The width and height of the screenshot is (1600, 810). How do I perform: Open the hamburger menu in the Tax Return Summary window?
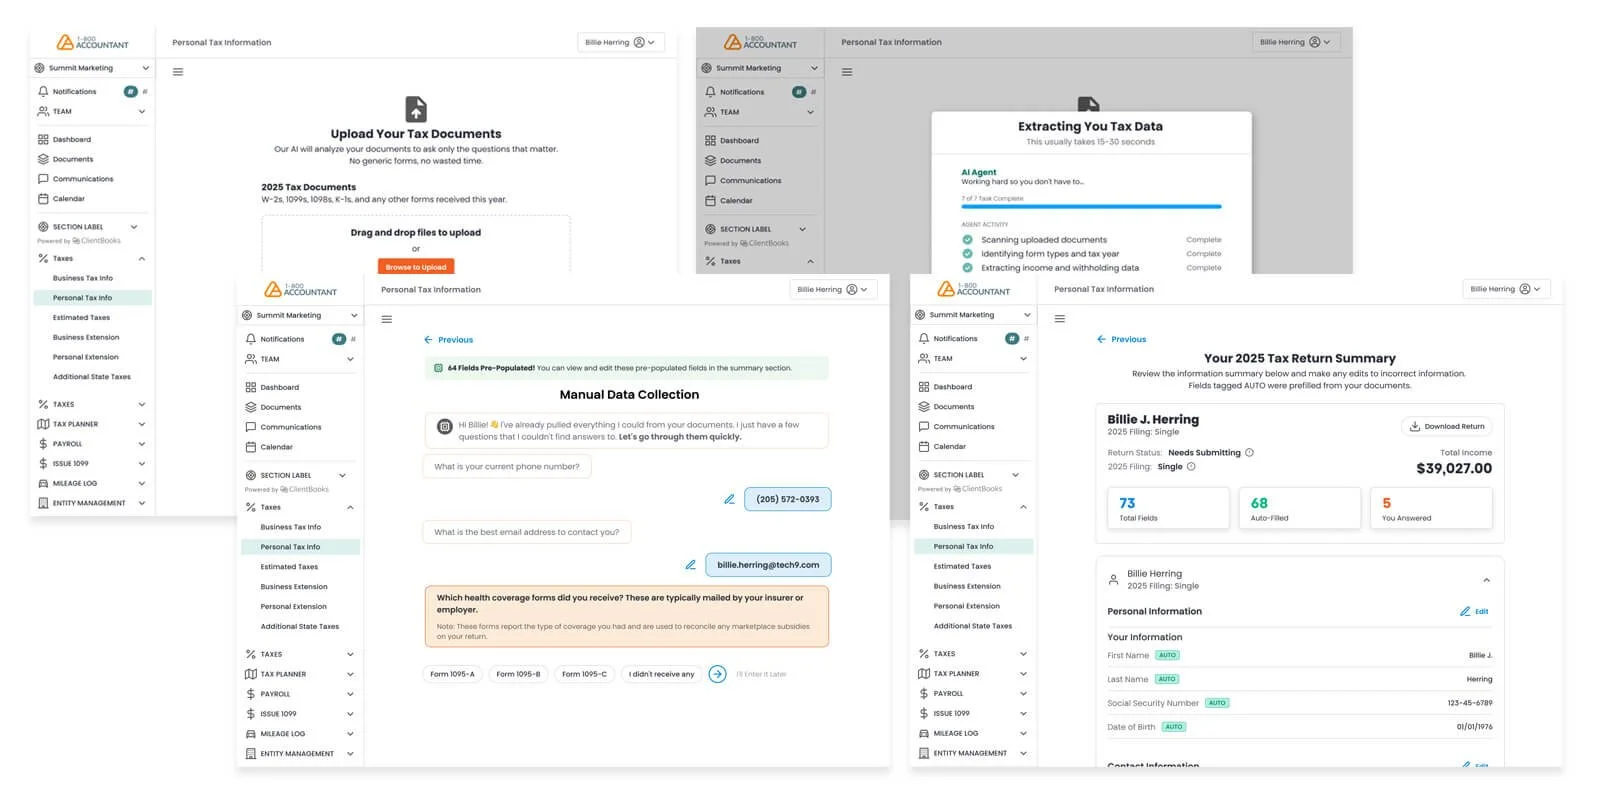coord(1060,319)
